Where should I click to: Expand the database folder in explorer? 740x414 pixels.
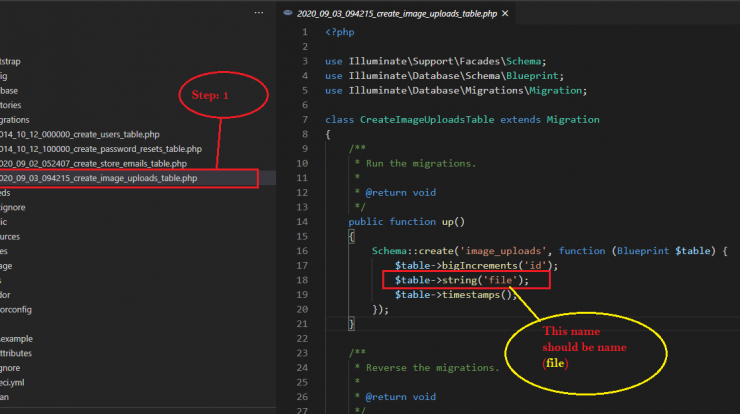click(9, 91)
